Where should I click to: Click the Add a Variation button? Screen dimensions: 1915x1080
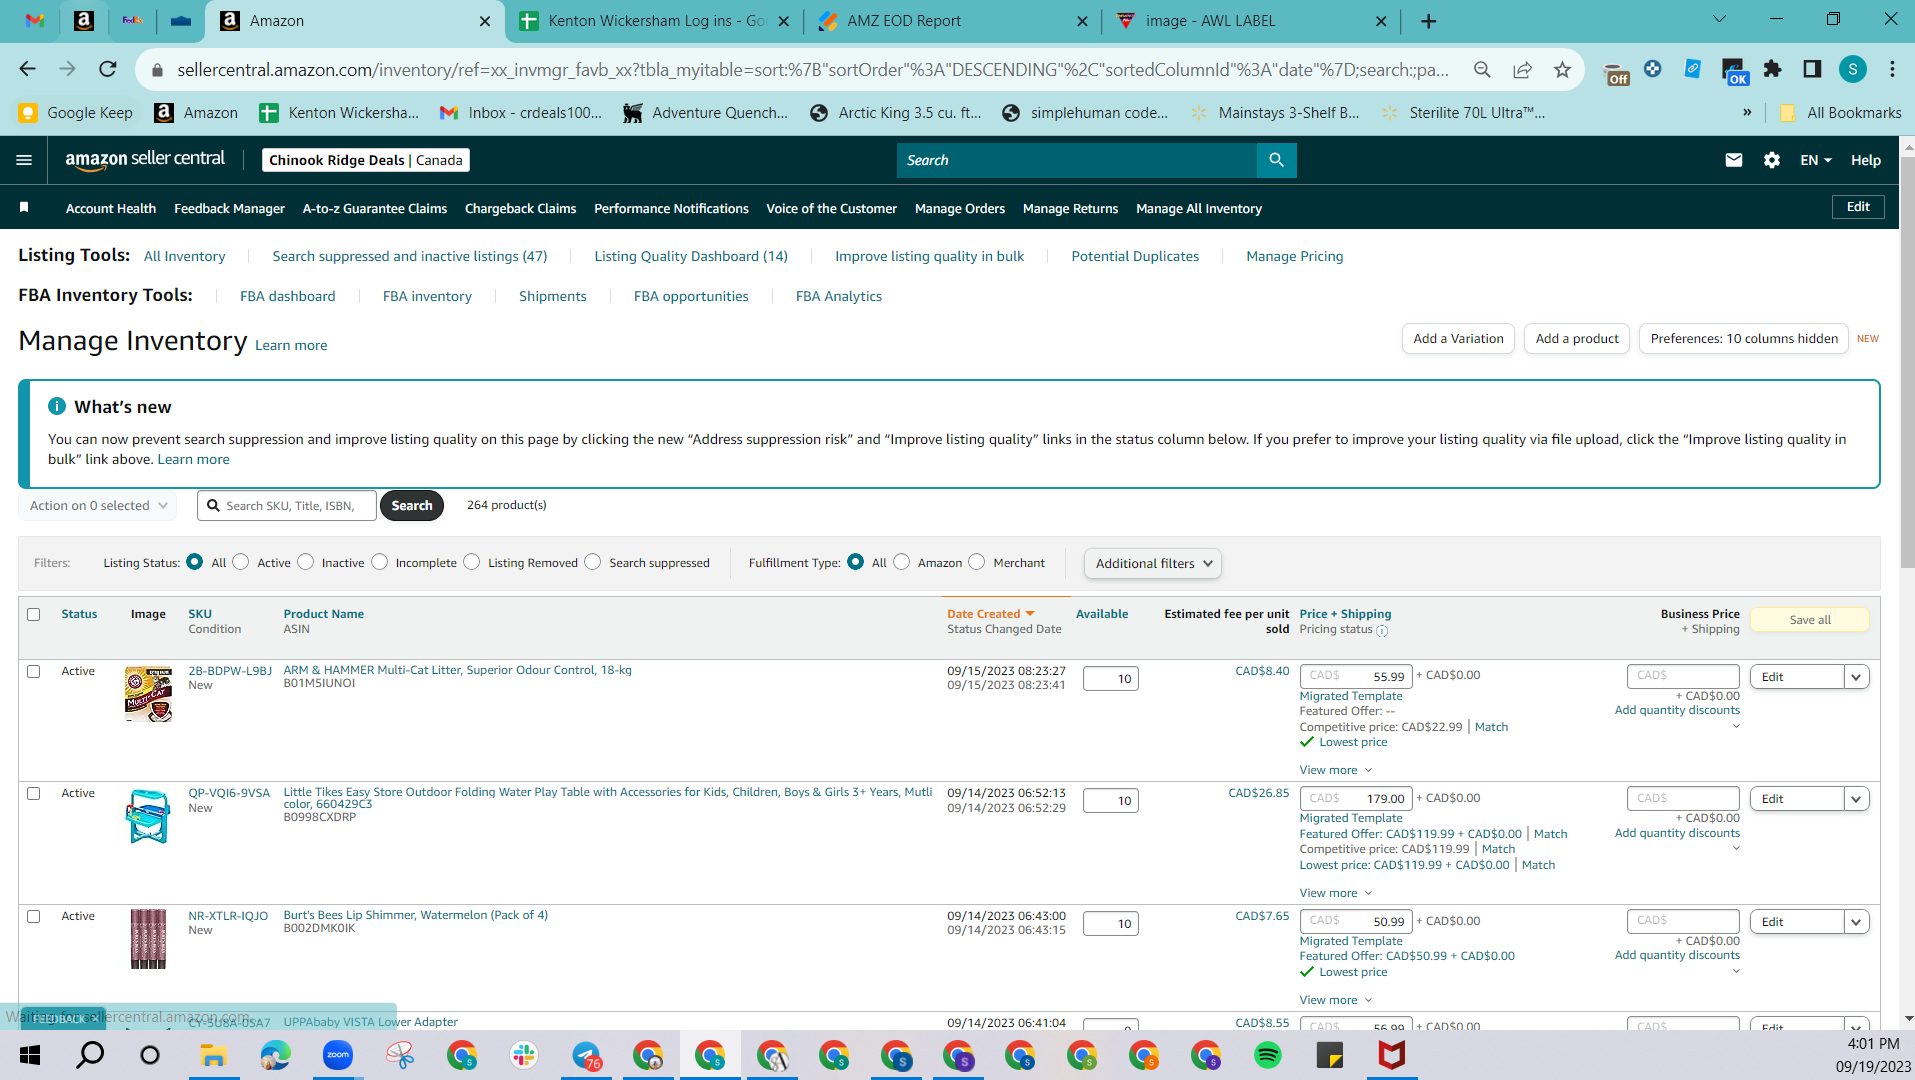click(1458, 339)
